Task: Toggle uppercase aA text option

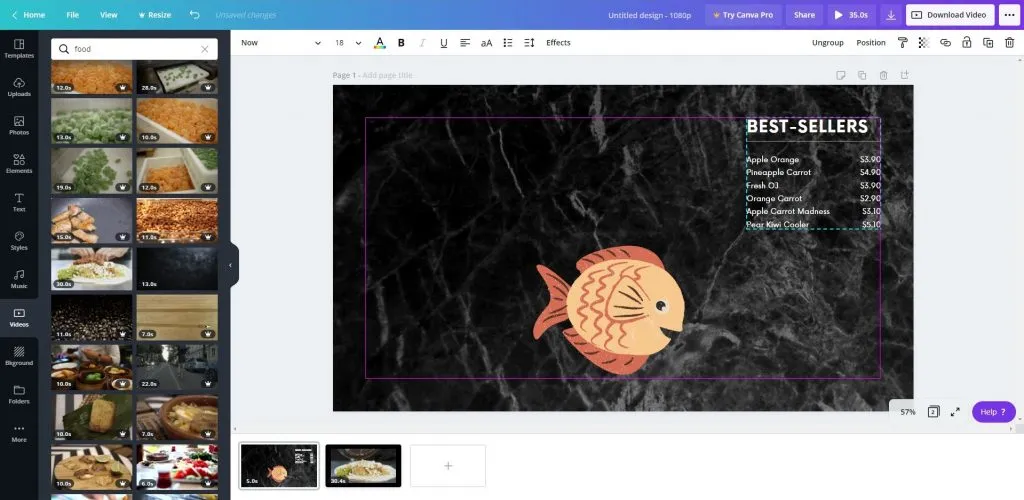Action: 487,42
